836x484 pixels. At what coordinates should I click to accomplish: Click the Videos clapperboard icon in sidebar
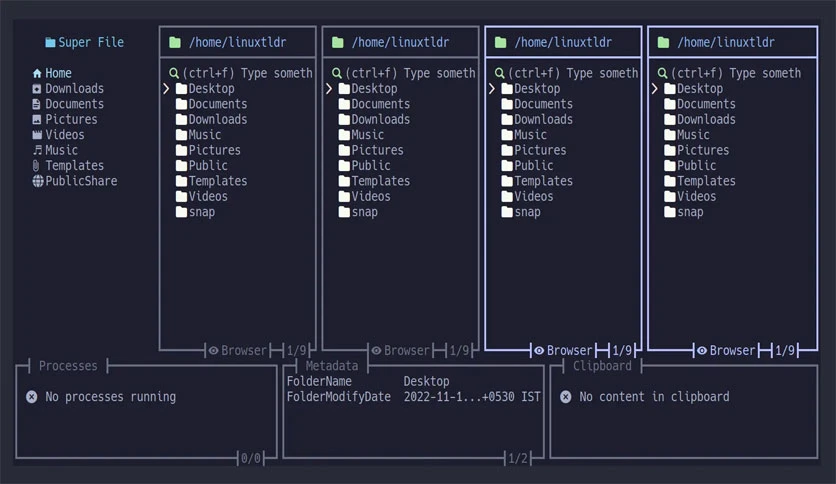(x=37, y=135)
